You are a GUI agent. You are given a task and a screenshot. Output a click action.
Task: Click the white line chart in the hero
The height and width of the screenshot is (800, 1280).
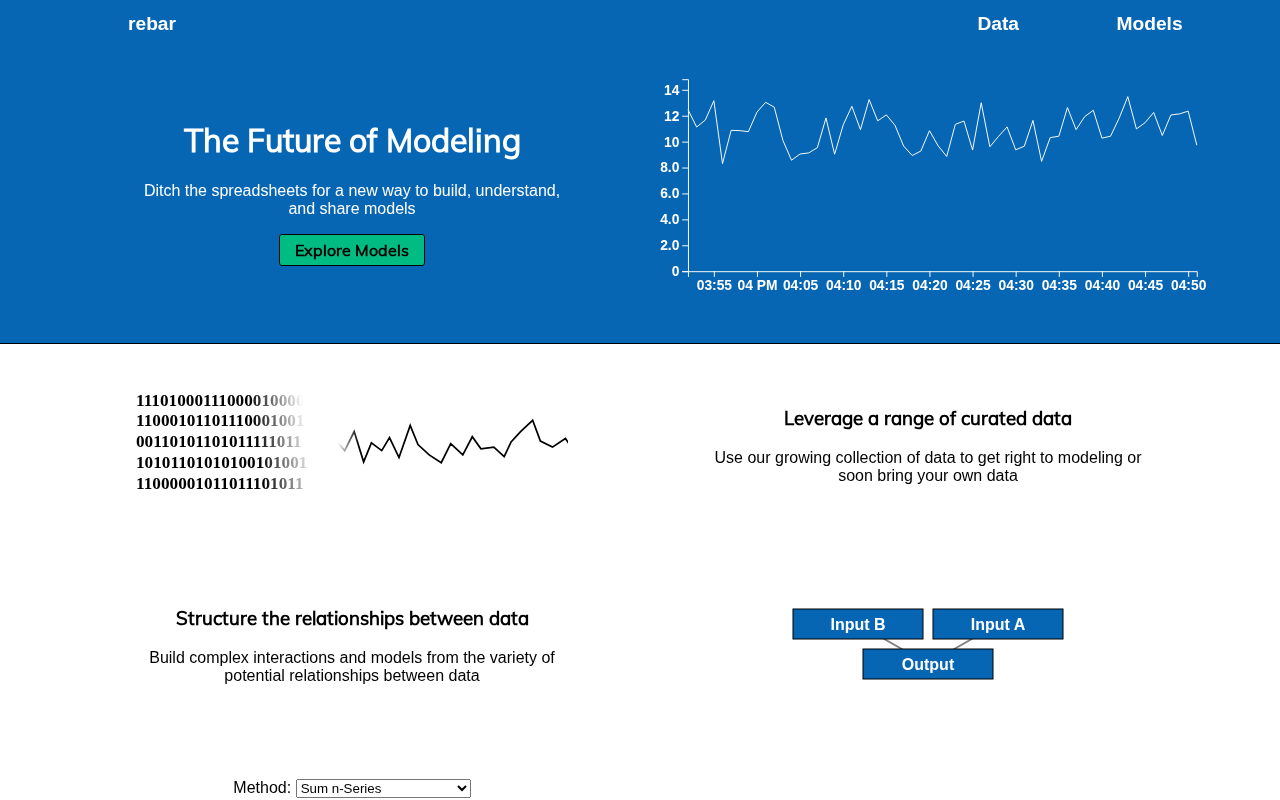(x=940, y=130)
